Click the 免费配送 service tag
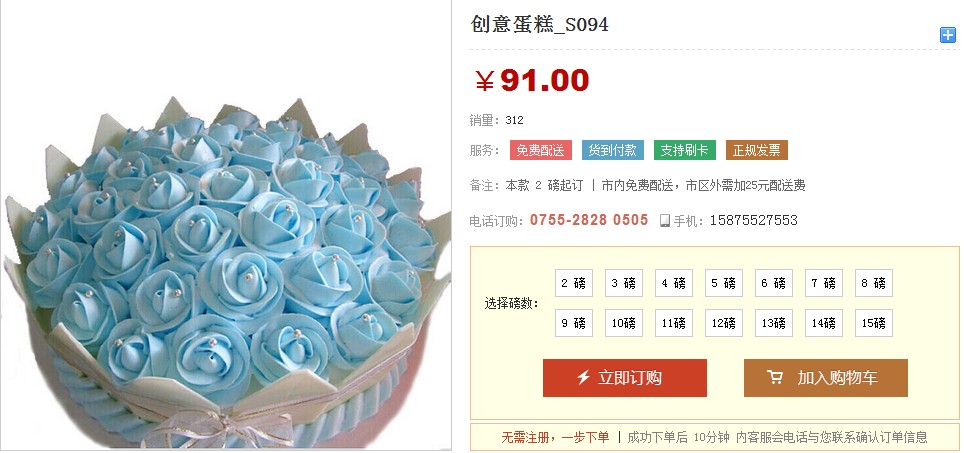The image size is (964, 453). [540, 151]
